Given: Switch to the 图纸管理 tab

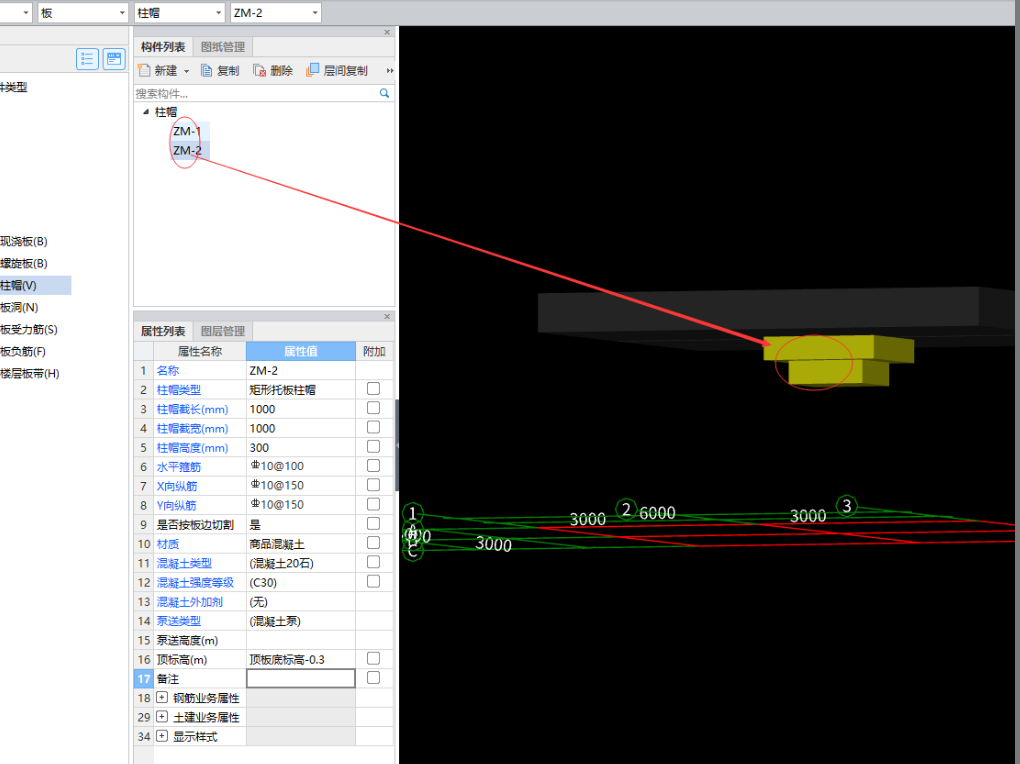Looking at the screenshot, I should point(222,47).
